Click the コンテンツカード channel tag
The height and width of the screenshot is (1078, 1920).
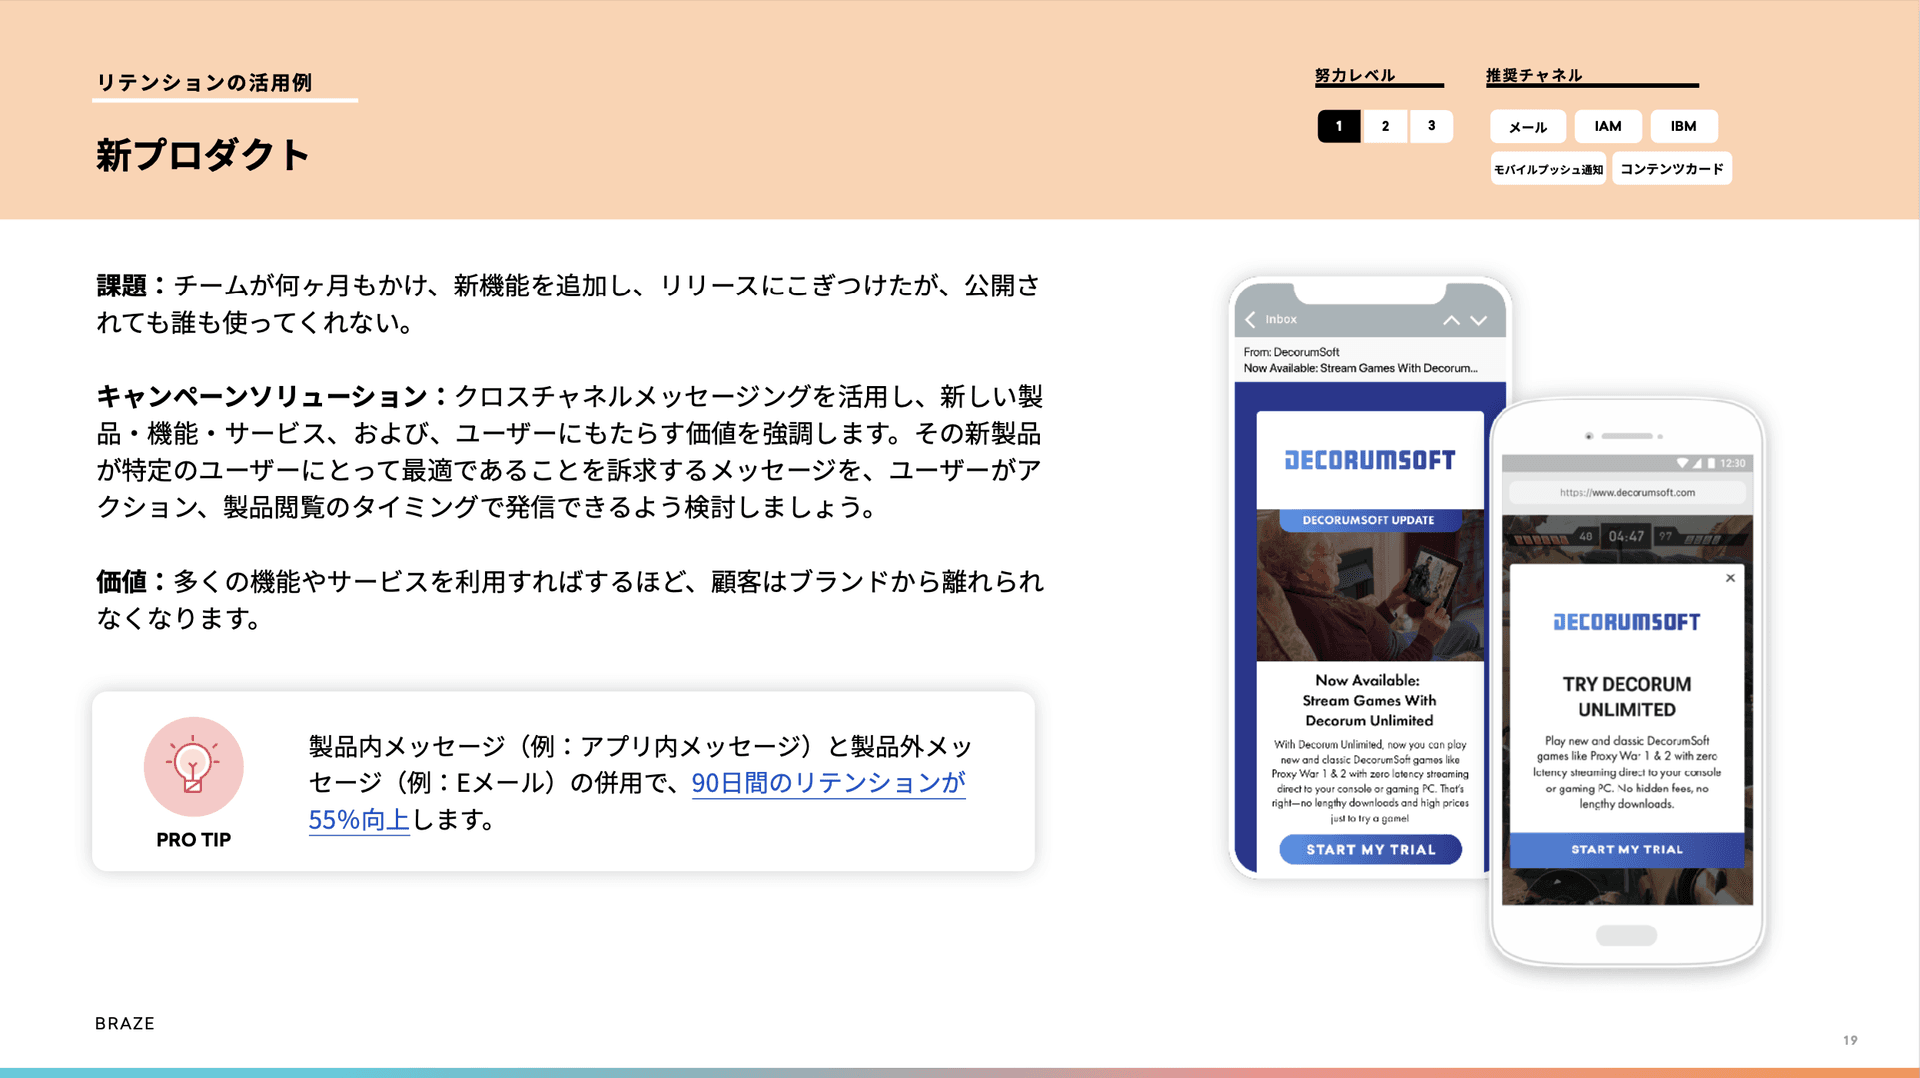point(1671,169)
